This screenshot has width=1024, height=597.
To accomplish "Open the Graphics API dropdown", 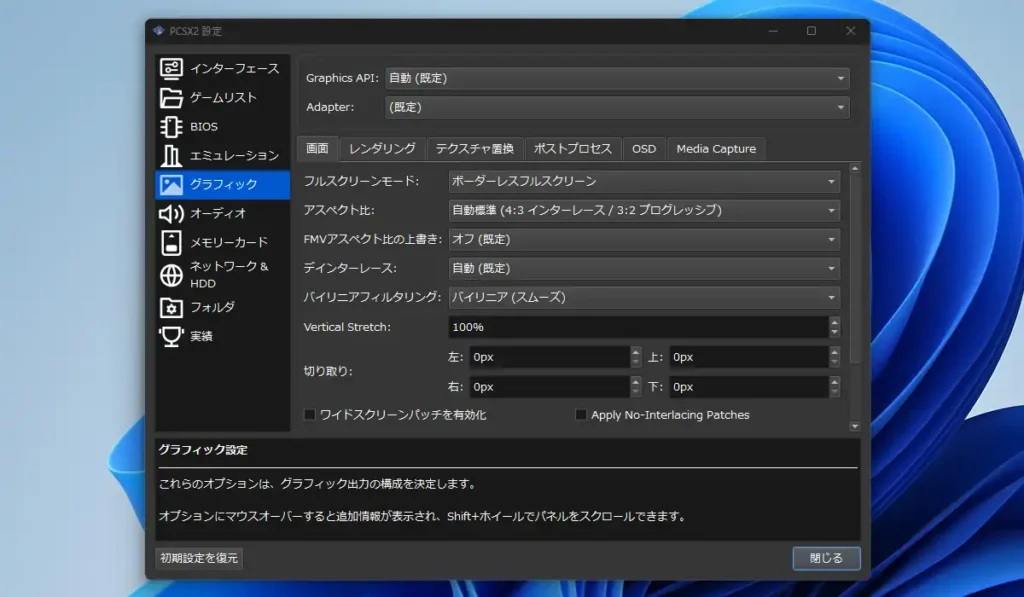I will click(617, 78).
